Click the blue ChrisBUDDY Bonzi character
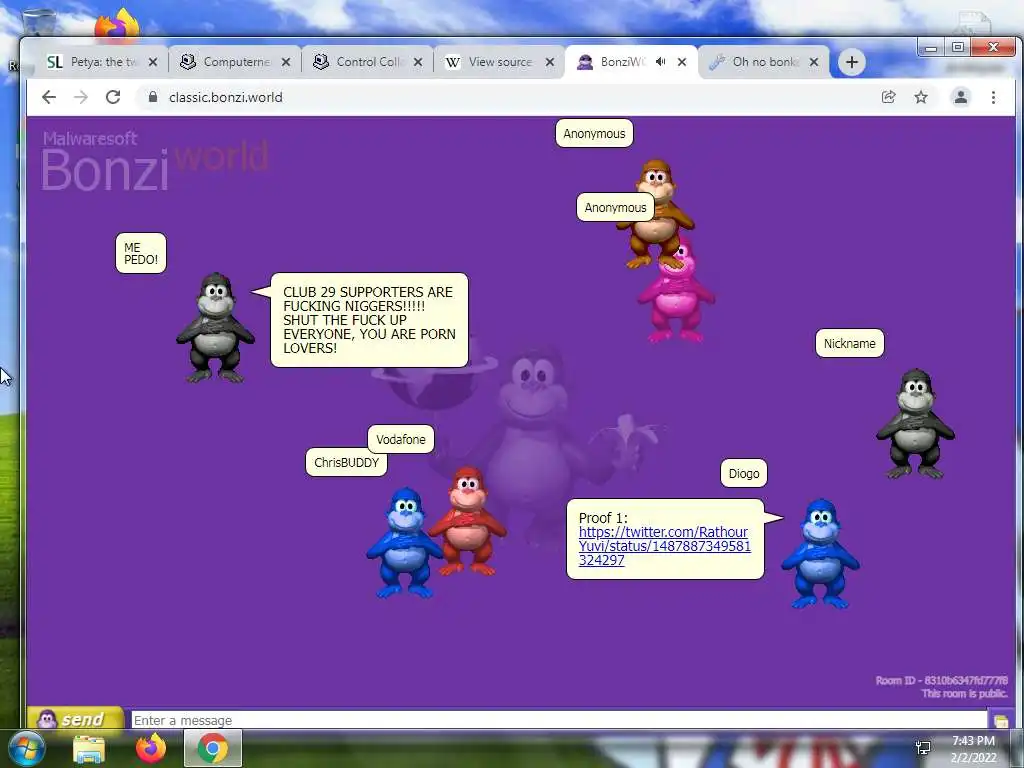The height and width of the screenshot is (768, 1024). coord(404,543)
